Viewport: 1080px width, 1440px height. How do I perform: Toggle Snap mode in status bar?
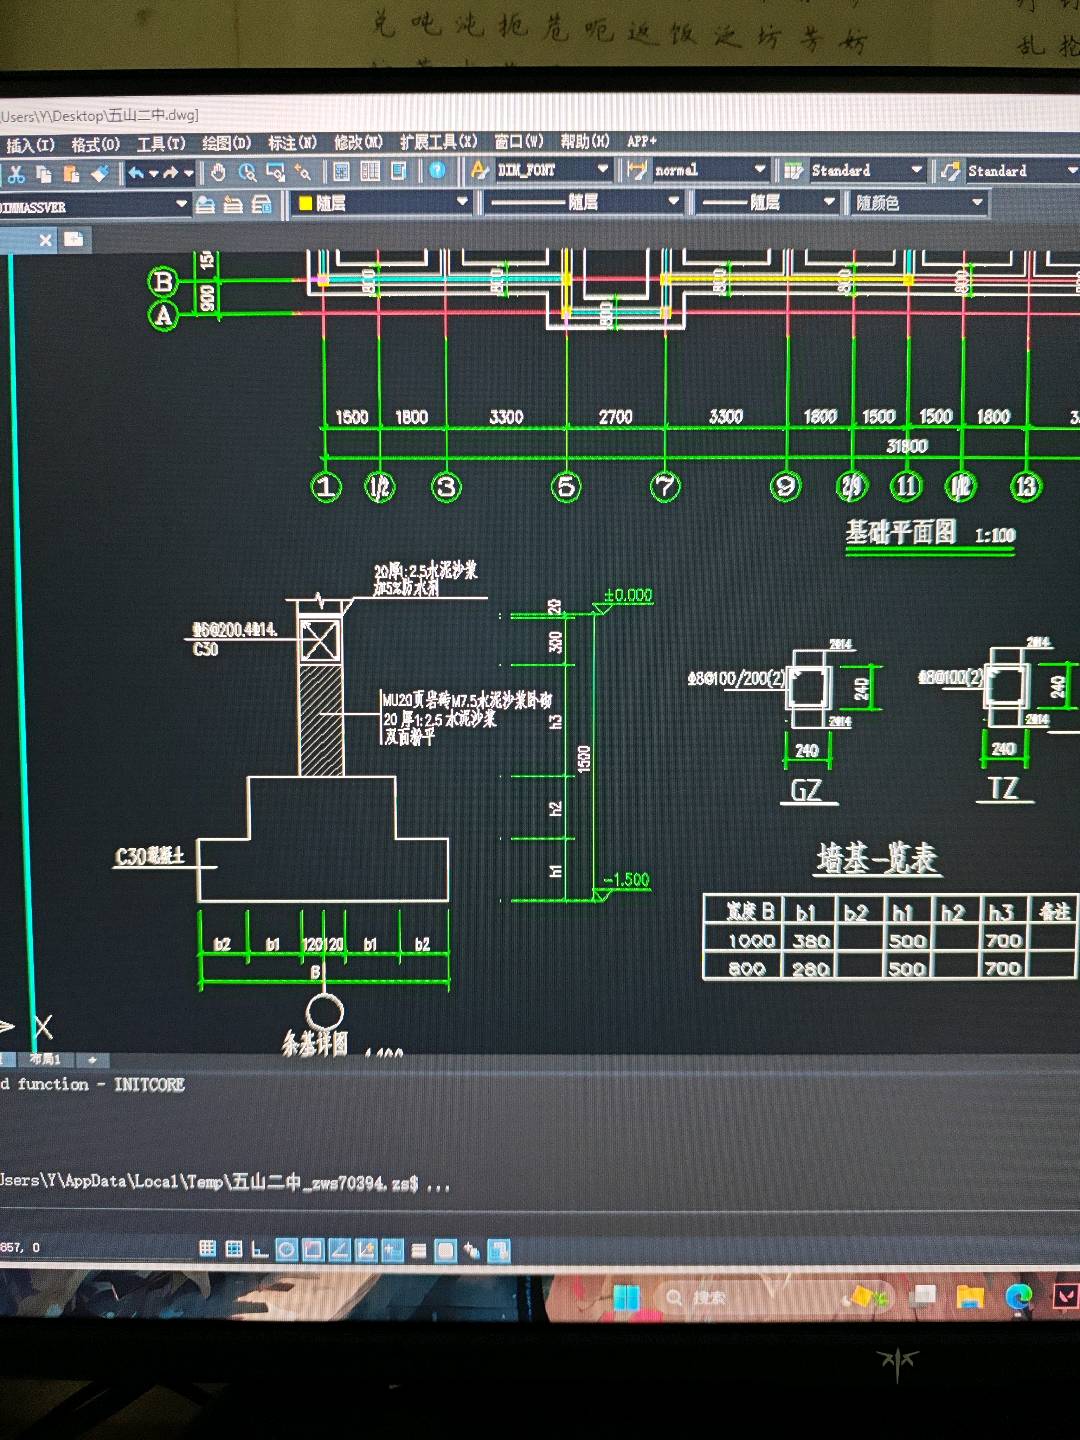pos(207,1248)
